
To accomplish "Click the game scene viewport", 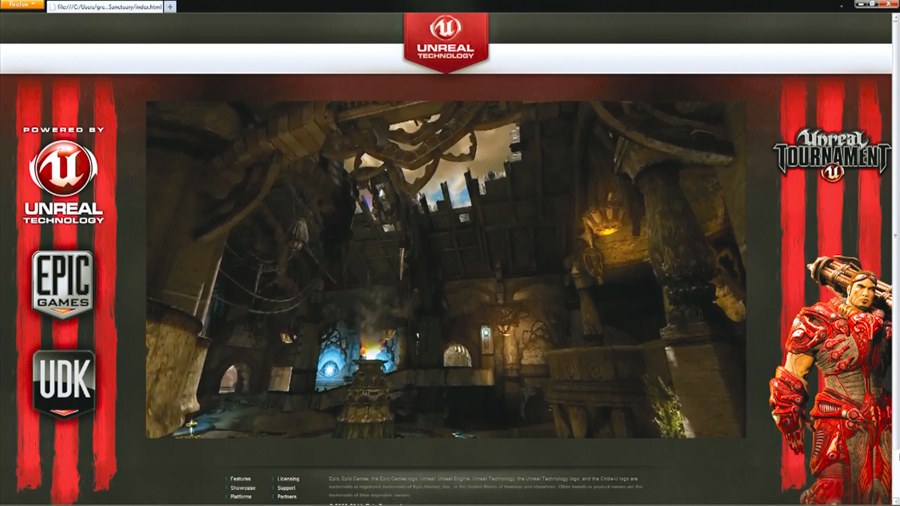I will click(445, 268).
